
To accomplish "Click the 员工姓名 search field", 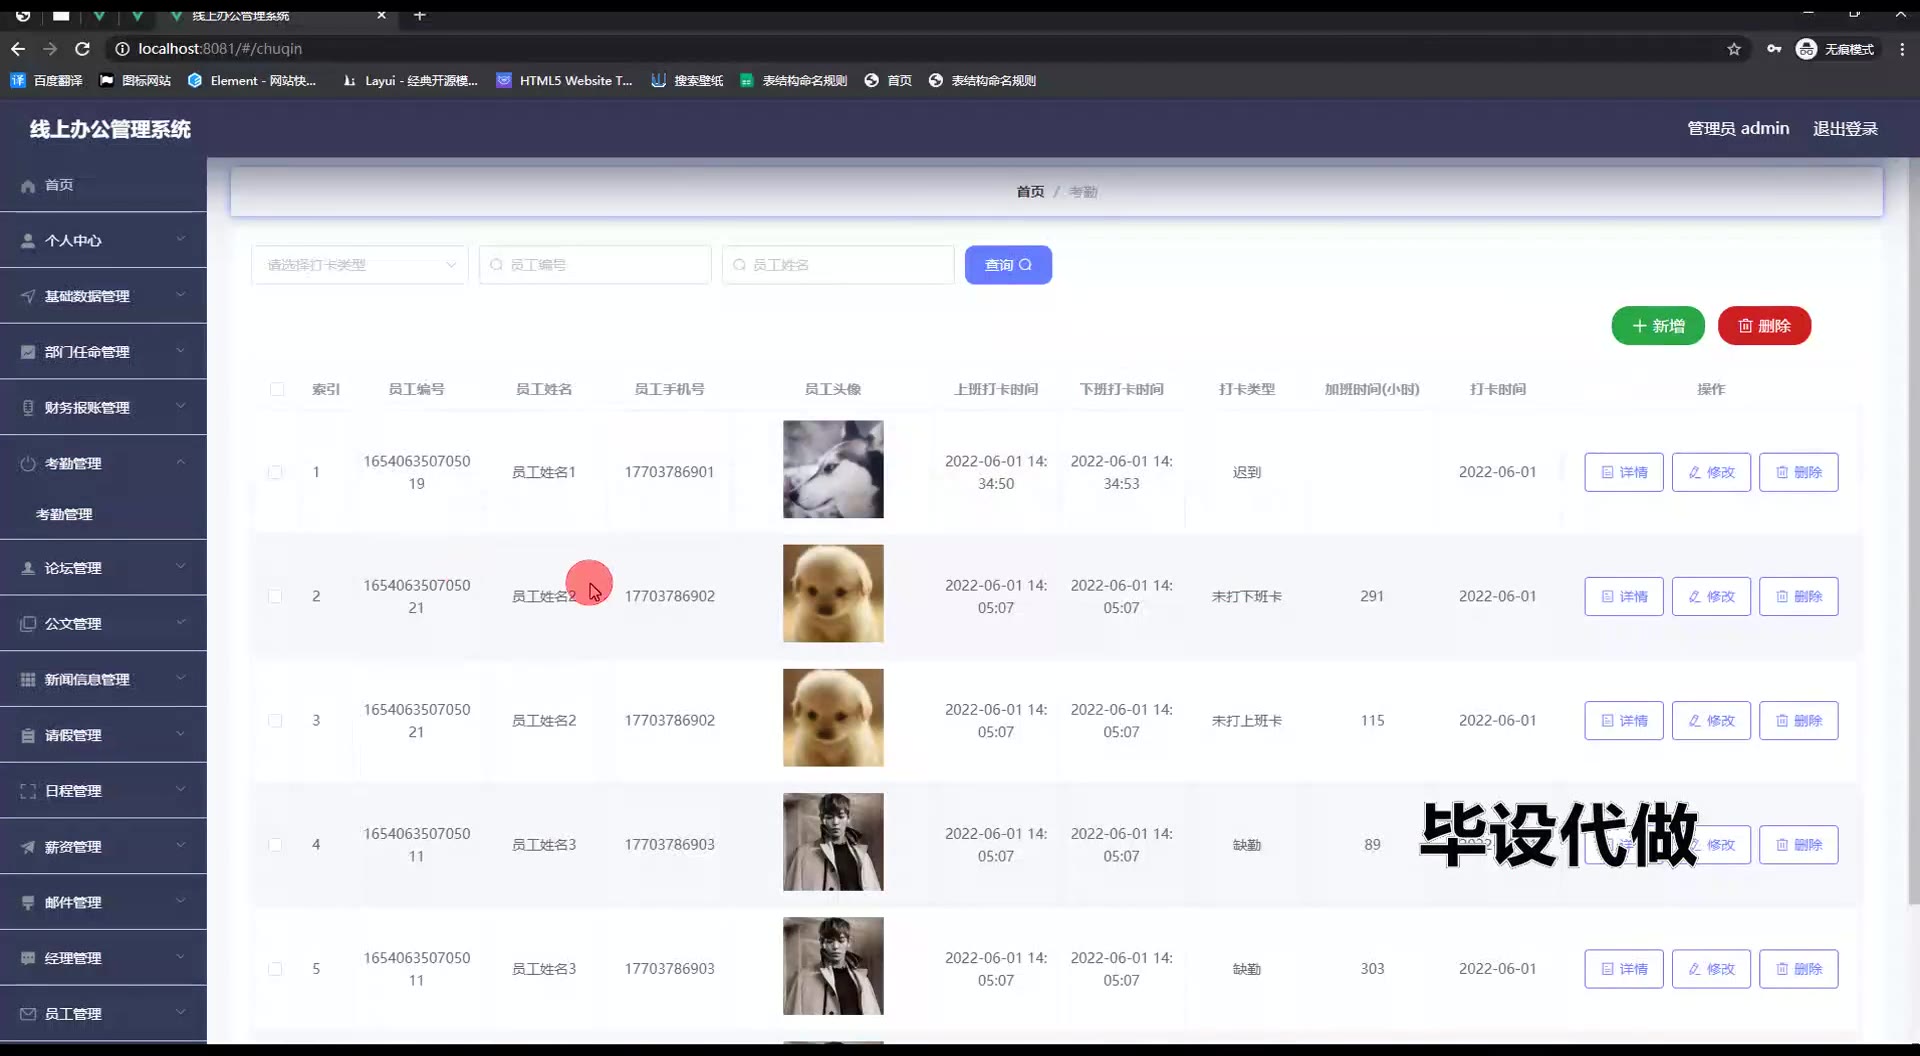I will click(x=838, y=265).
